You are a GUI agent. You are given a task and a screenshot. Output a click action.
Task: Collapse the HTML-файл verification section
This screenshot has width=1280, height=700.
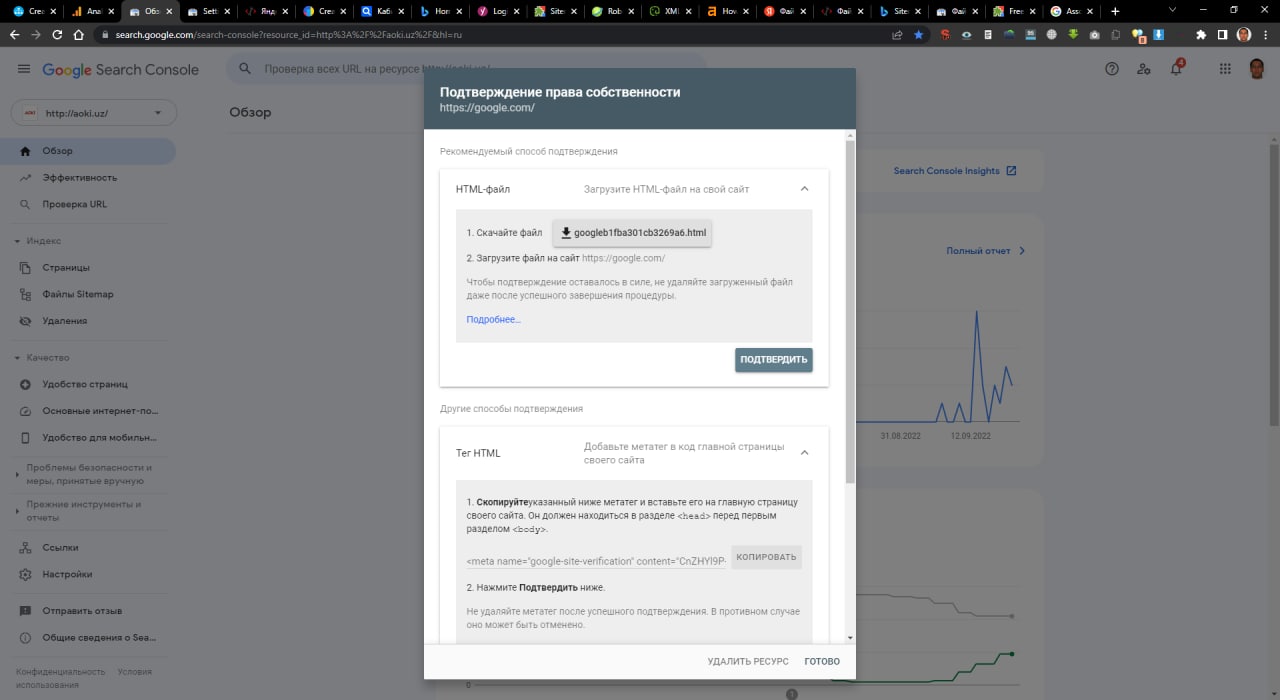(x=805, y=188)
